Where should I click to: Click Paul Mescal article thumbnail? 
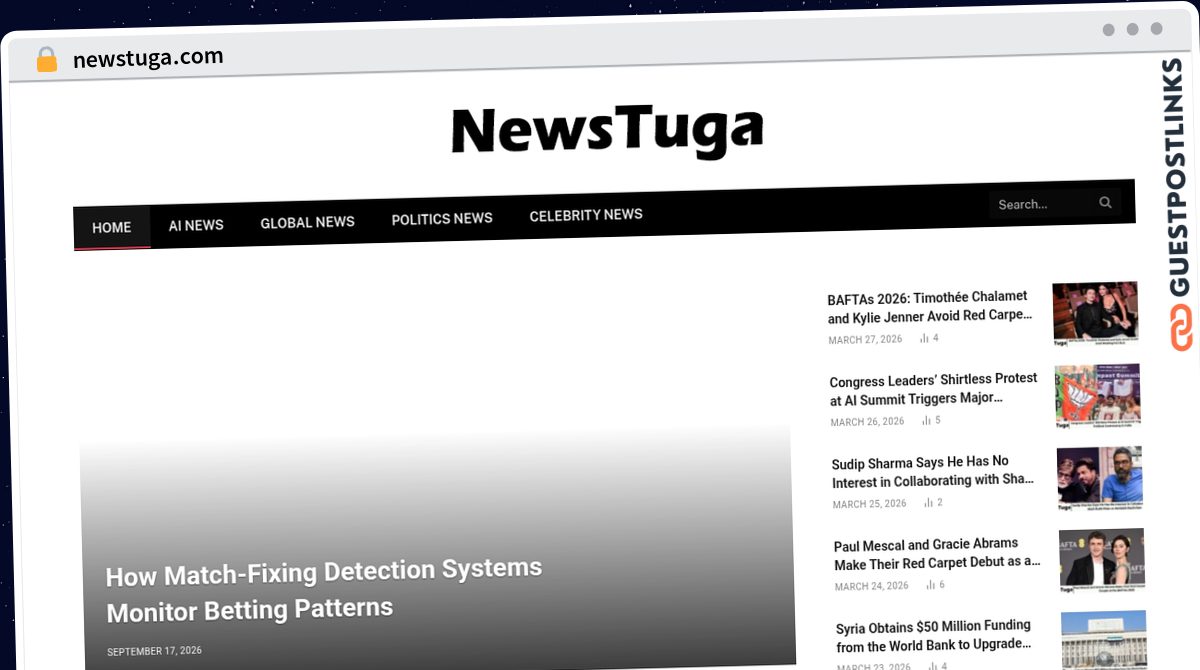pyautogui.click(x=1102, y=560)
